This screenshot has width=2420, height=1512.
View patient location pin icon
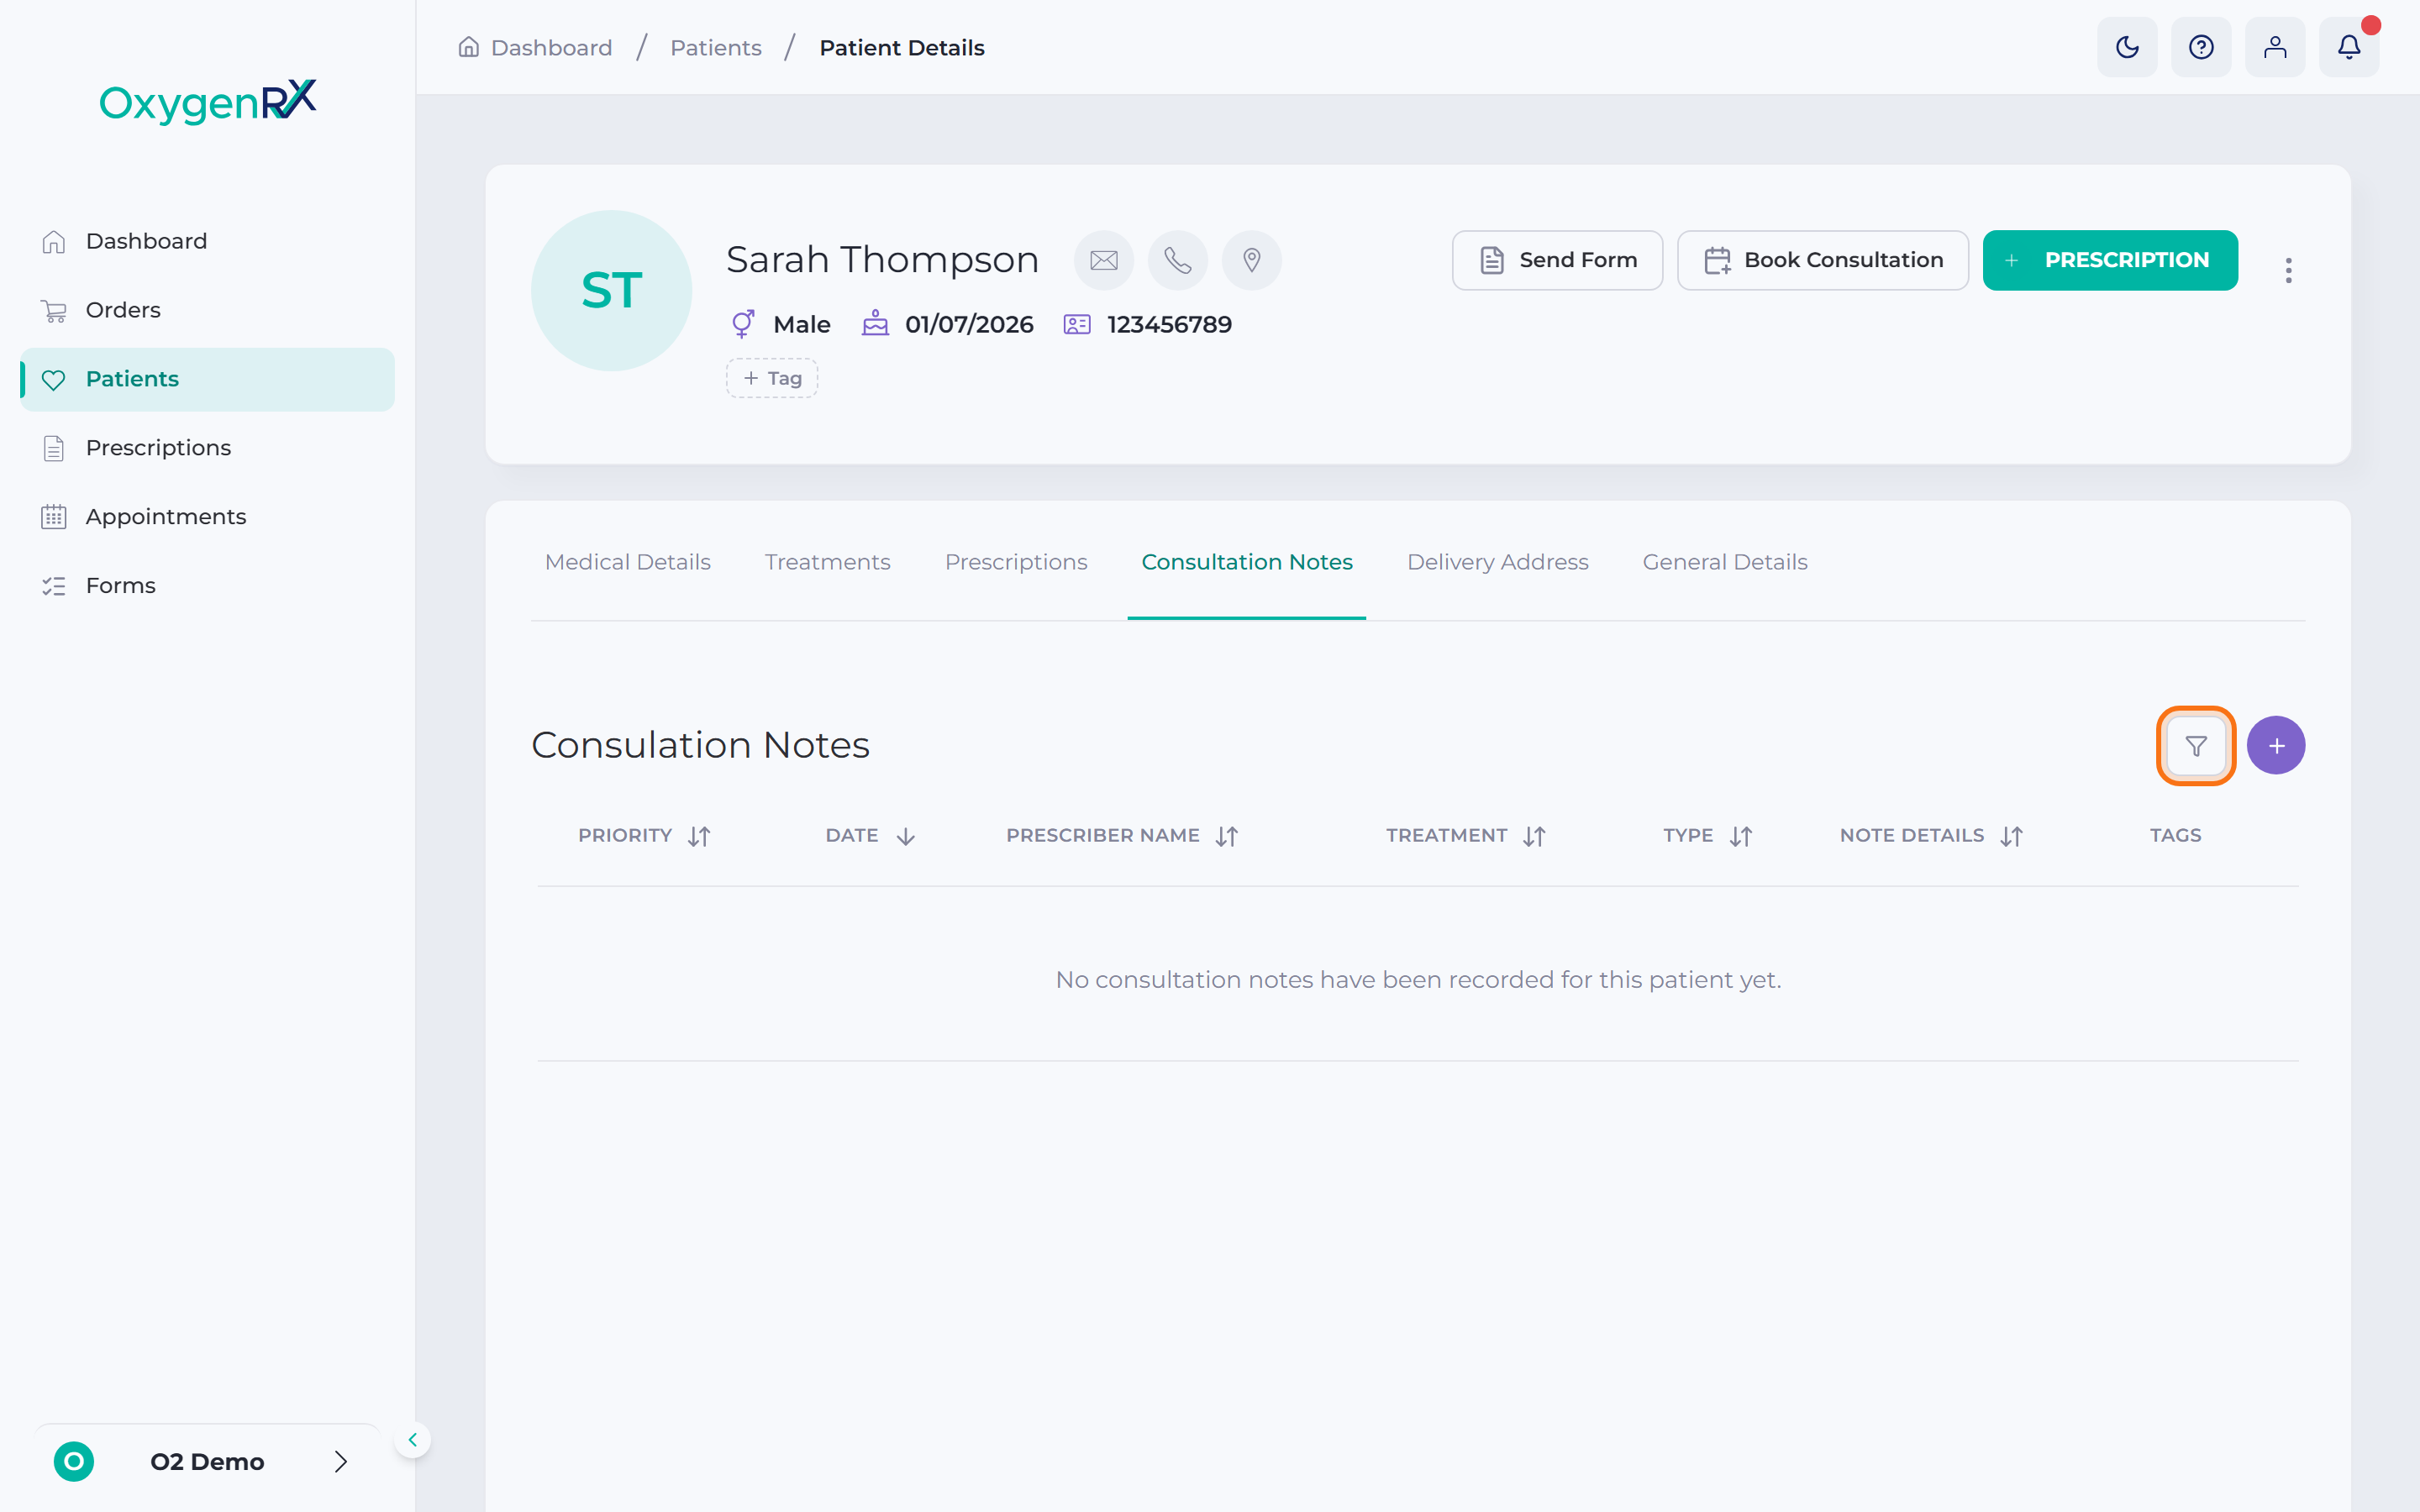point(1252,260)
